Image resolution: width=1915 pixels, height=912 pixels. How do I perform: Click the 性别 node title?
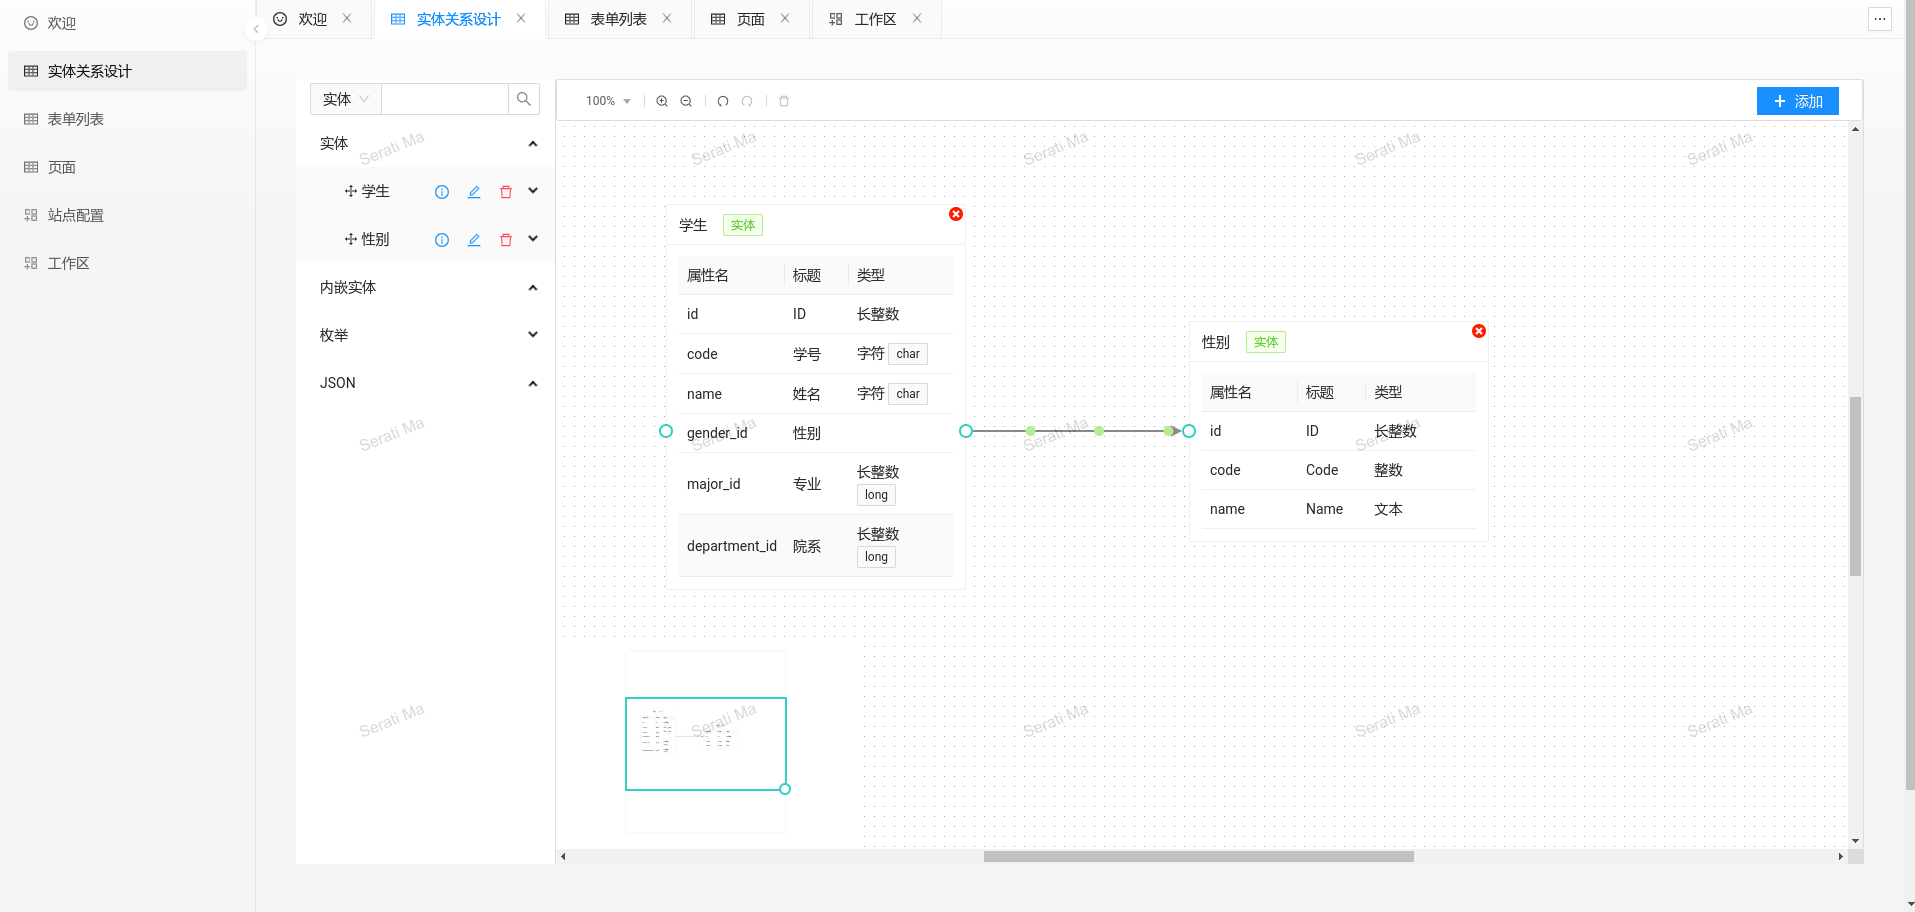click(x=1216, y=342)
